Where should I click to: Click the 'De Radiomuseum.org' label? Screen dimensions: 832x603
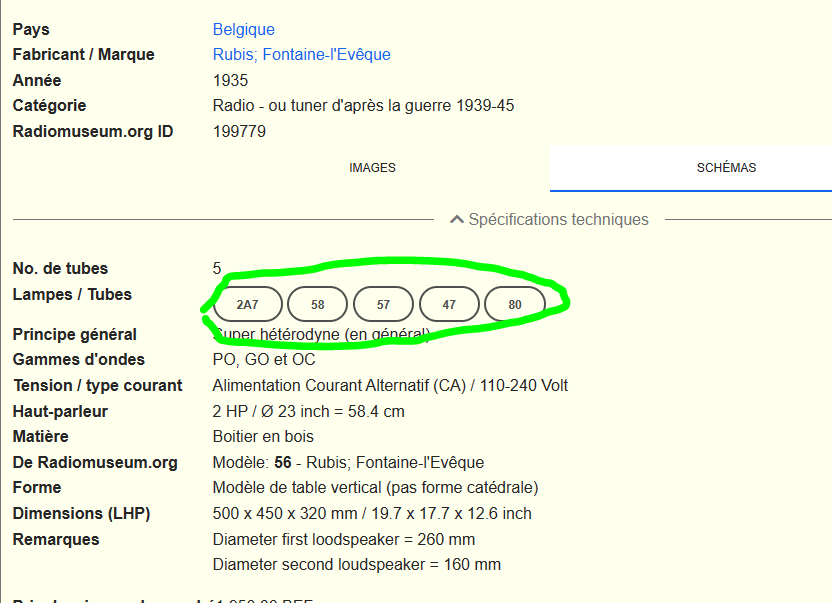[x=95, y=462]
